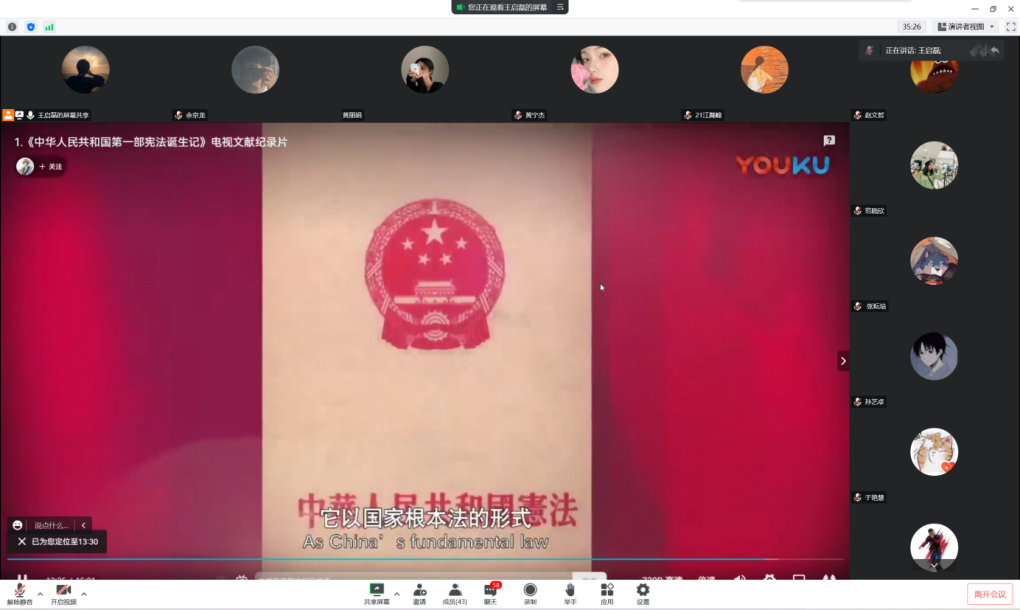Expand audio options arrow beside mute button
Image resolution: width=1020 pixels, height=610 pixels.
[x=40, y=594]
